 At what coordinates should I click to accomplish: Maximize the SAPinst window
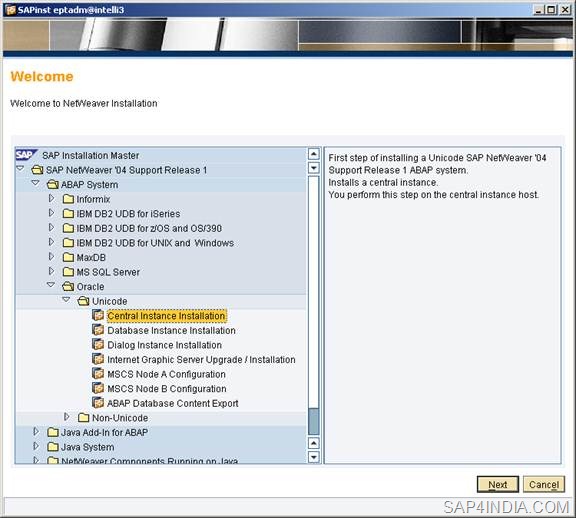551,10
